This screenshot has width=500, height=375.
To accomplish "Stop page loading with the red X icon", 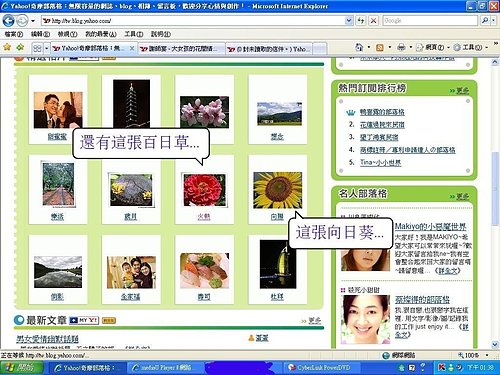I will pos(374,21).
